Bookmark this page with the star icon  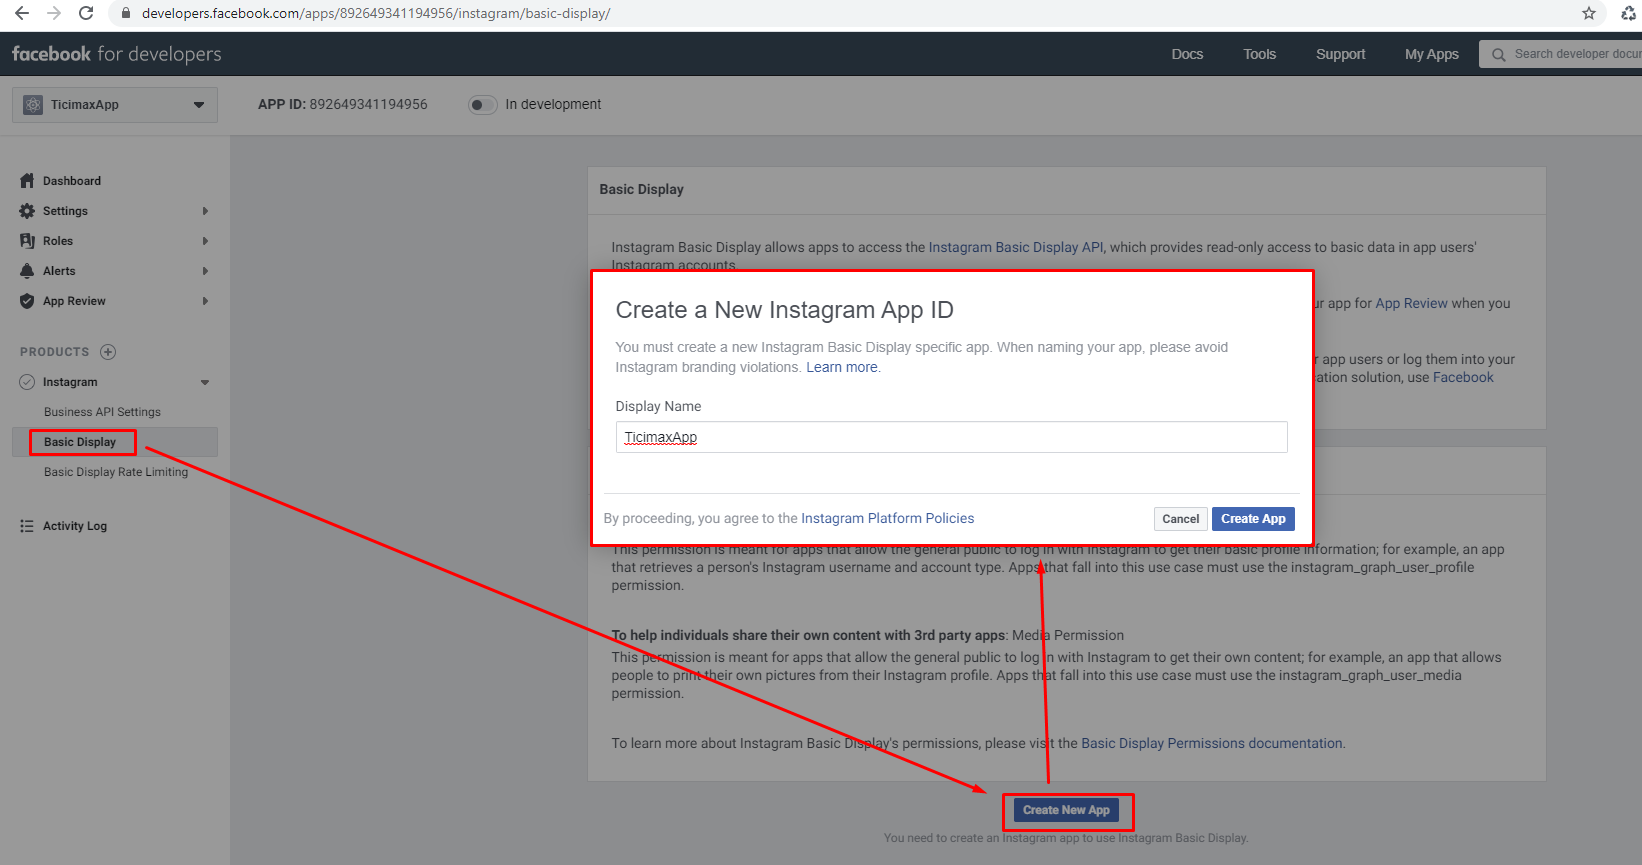(x=1589, y=13)
